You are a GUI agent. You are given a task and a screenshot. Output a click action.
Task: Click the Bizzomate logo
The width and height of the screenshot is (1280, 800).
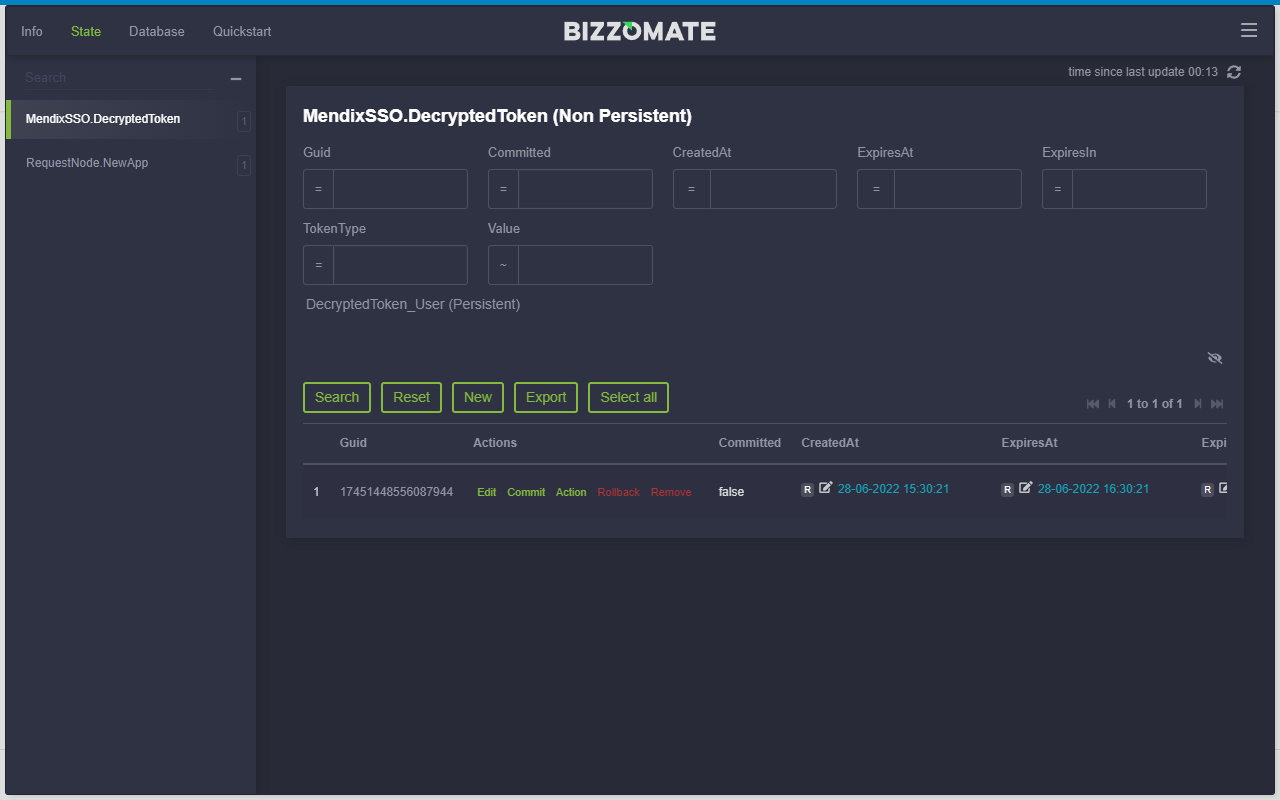[x=640, y=31]
